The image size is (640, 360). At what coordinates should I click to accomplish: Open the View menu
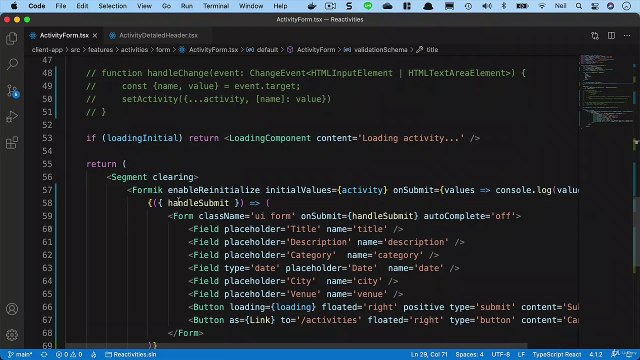(144, 6)
